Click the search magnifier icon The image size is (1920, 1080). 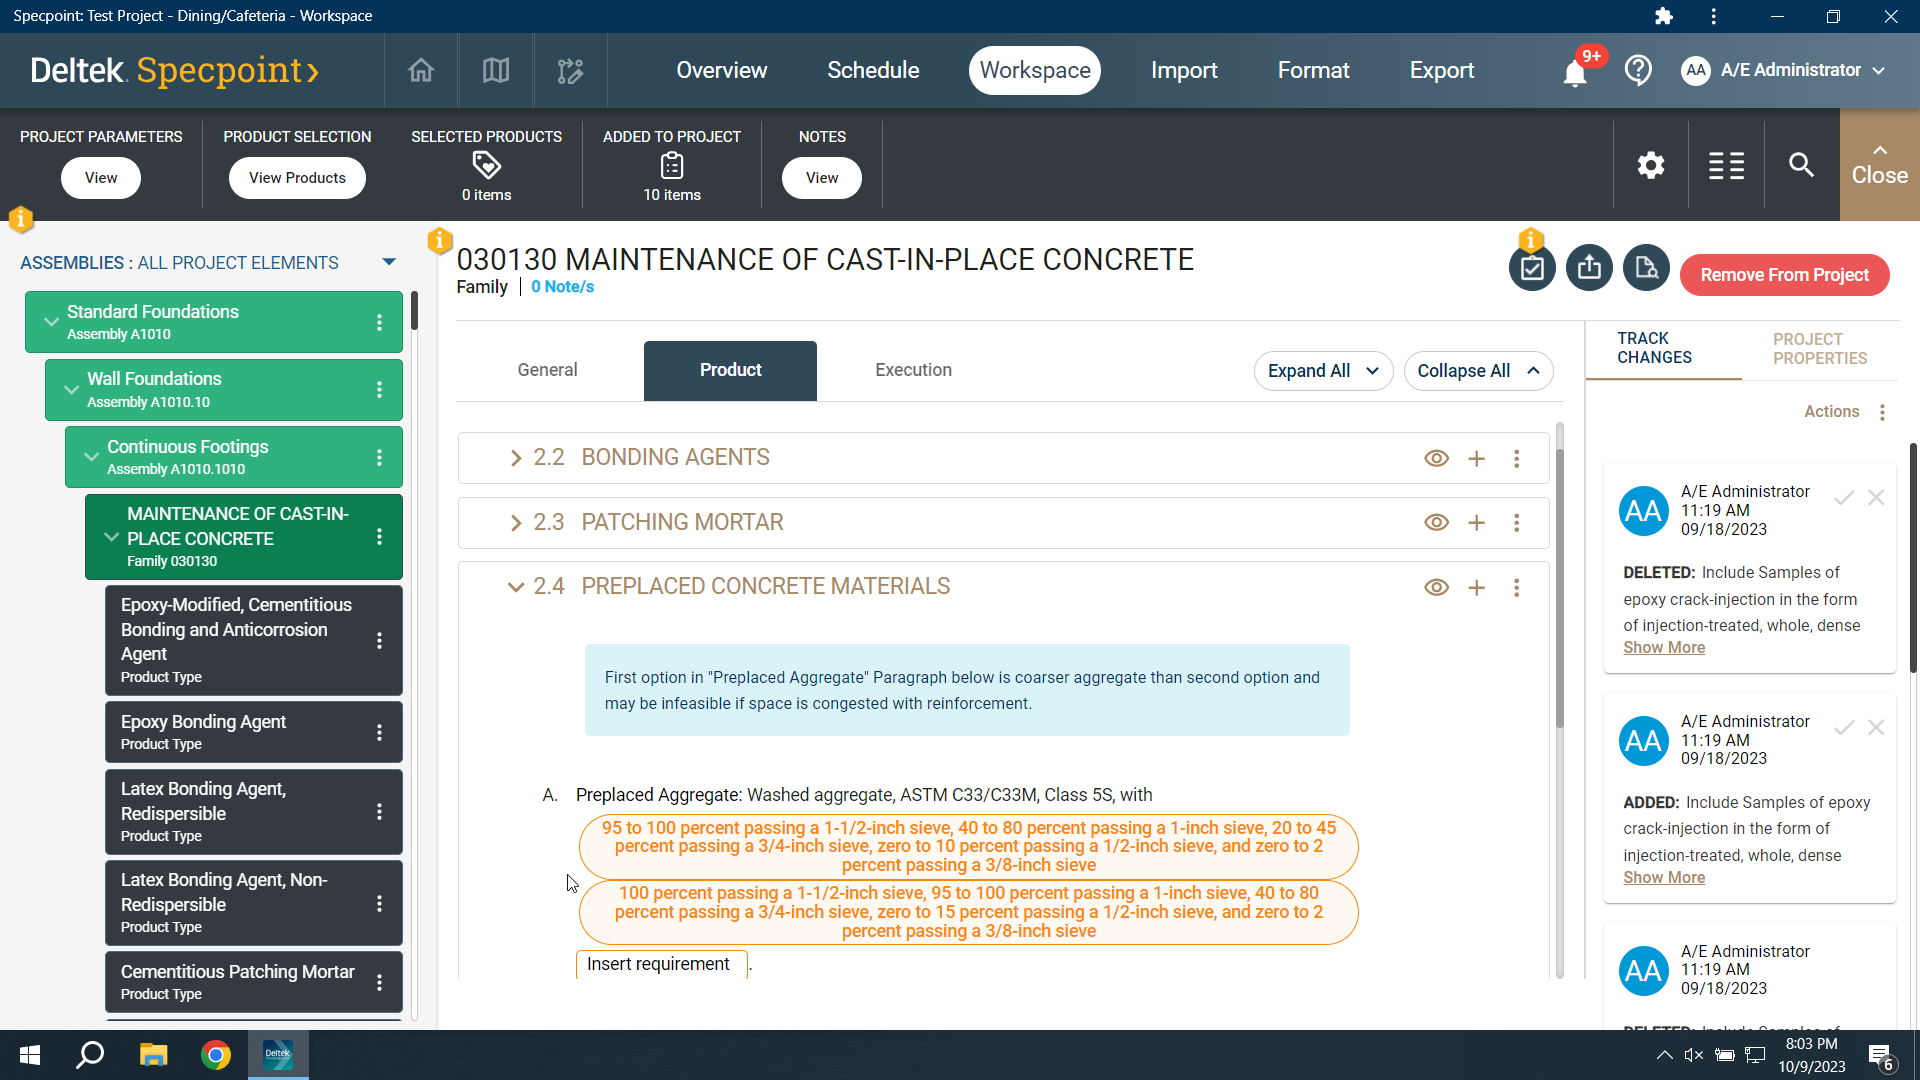tap(1801, 165)
